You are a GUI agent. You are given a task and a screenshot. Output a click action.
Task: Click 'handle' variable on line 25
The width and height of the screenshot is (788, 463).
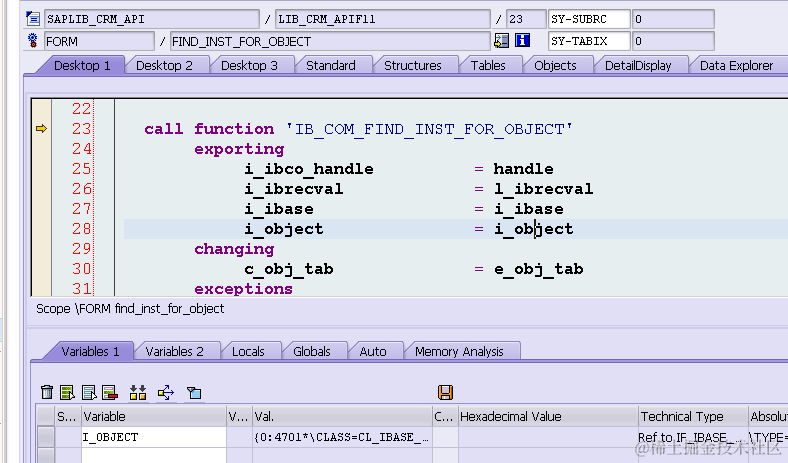(x=523, y=169)
